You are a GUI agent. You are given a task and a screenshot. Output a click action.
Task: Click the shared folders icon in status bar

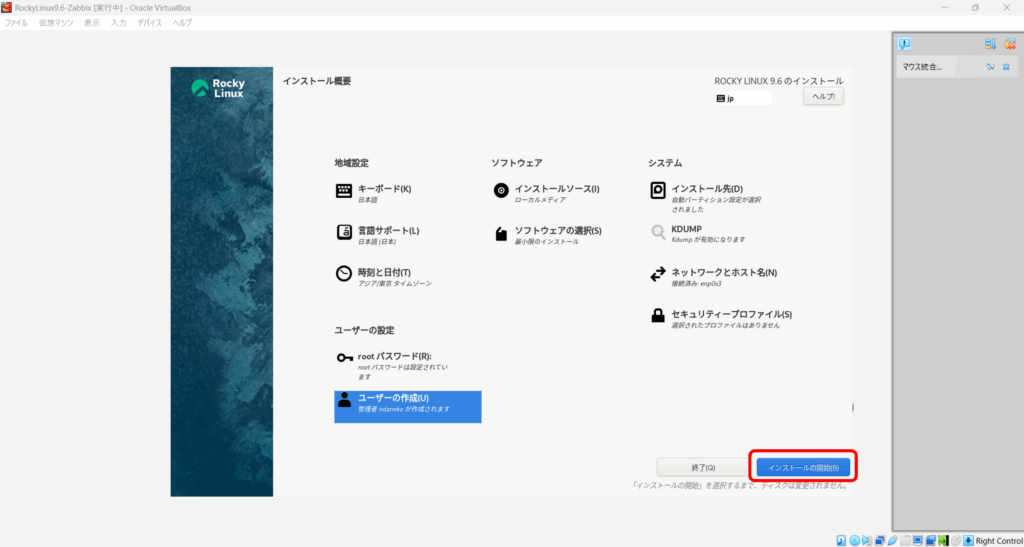905,540
